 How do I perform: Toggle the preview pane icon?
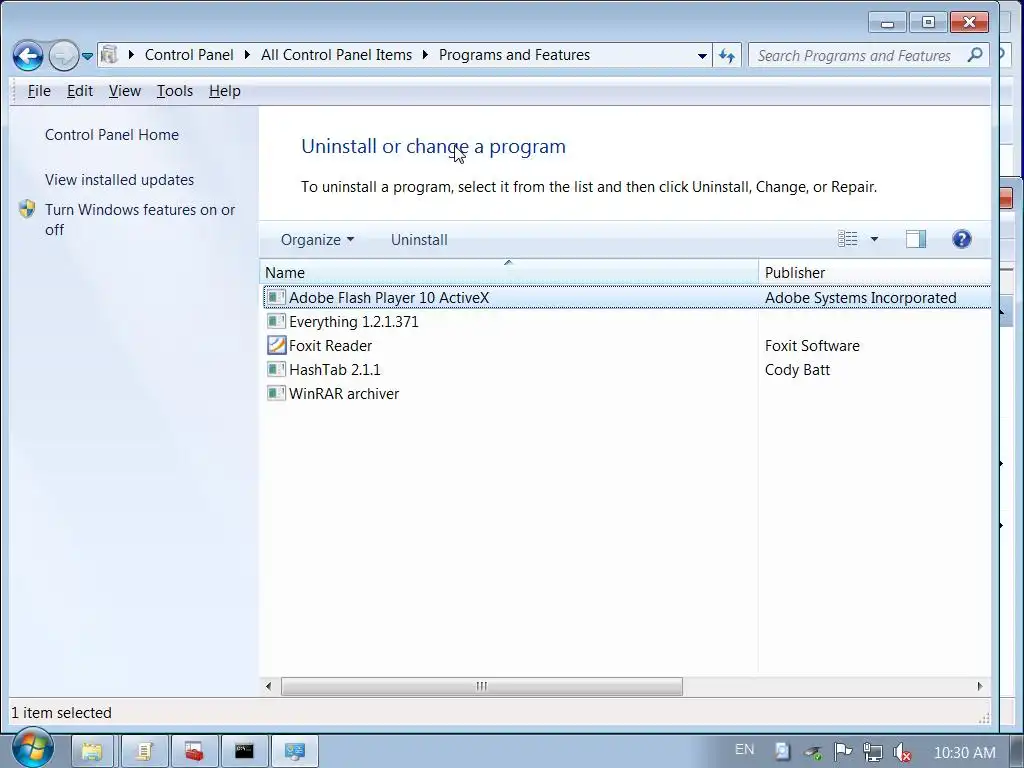(916, 239)
